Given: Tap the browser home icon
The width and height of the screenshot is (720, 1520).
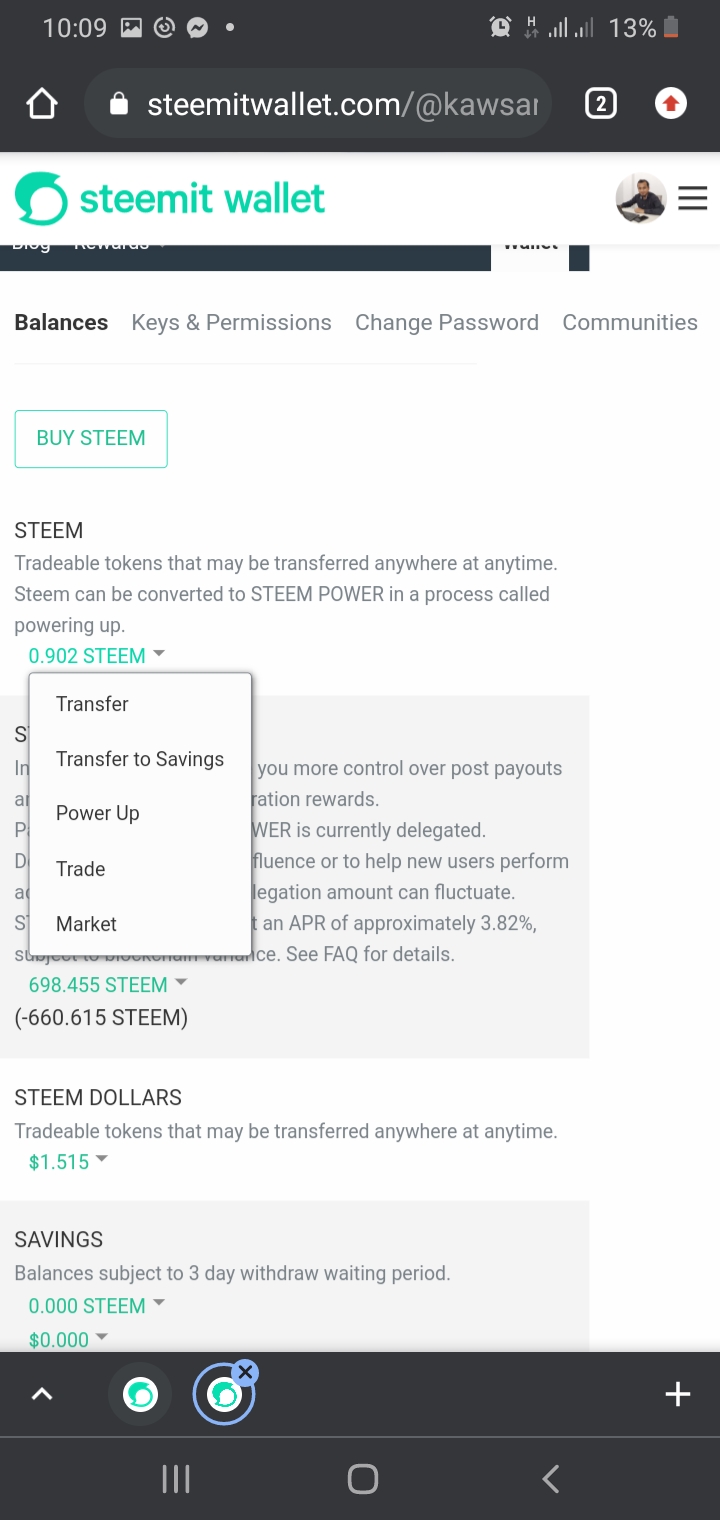Looking at the screenshot, I should click(x=42, y=104).
